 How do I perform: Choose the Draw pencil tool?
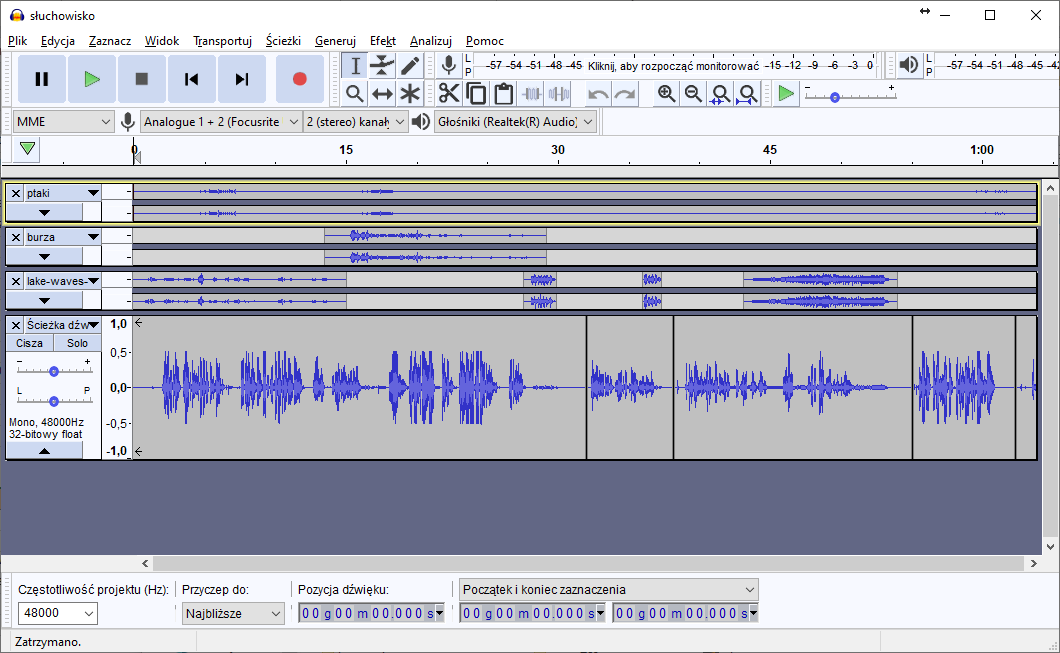[410, 66]
